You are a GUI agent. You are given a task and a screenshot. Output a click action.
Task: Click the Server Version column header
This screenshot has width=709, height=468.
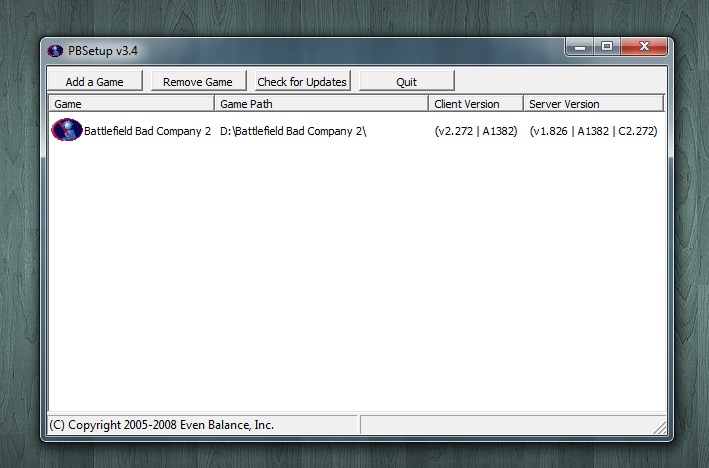[x=594, y=104]
